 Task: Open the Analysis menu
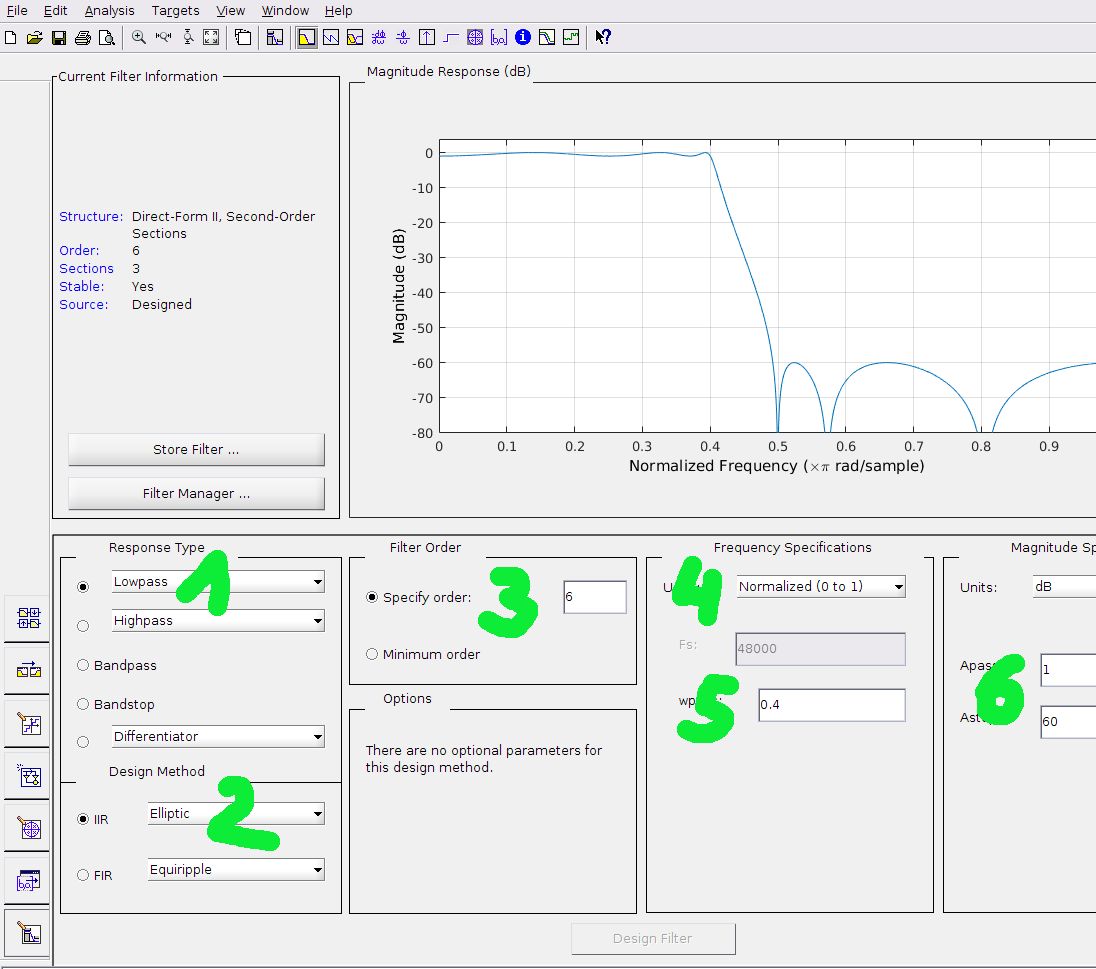(109, 10)
